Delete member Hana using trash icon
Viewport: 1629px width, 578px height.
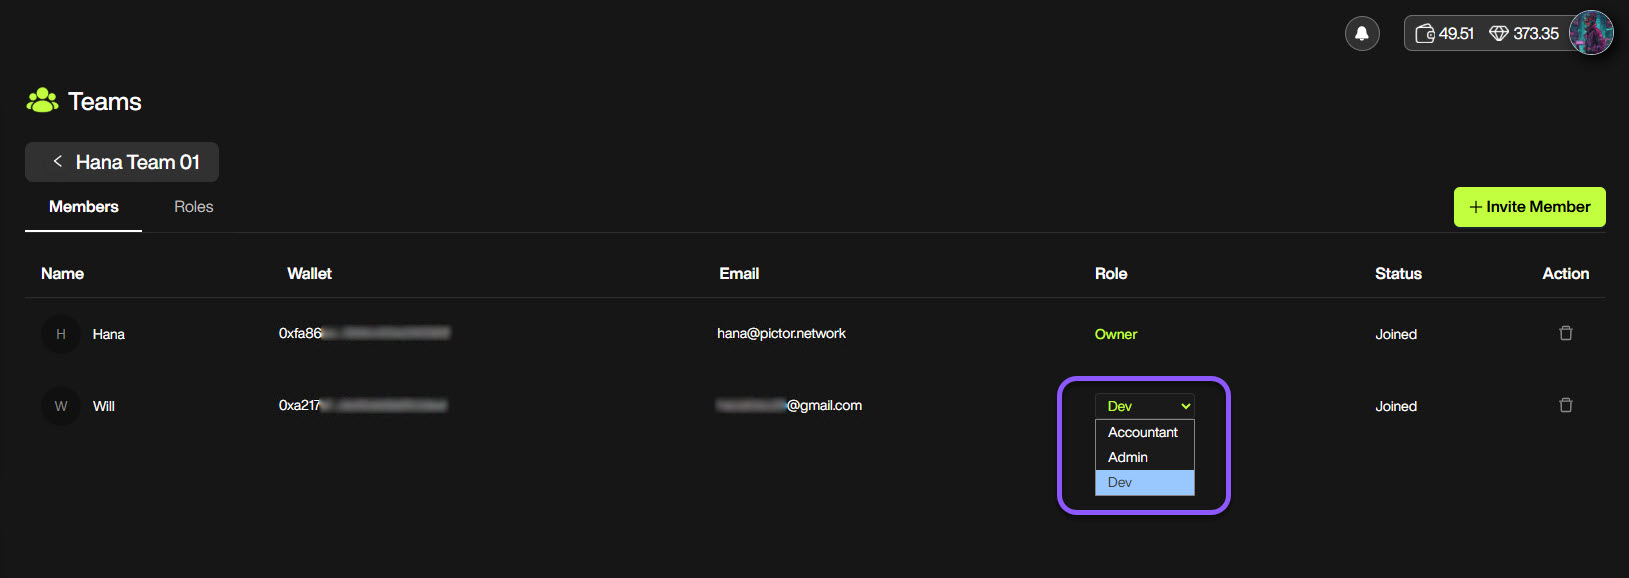pos(1565,333)
